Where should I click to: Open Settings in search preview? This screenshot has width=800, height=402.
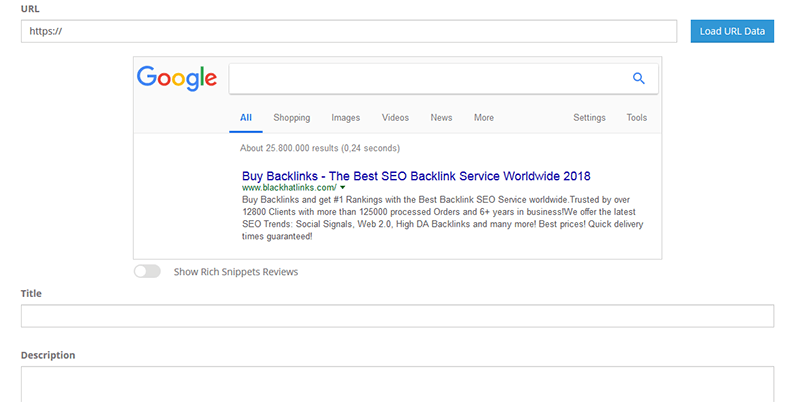point(589,117)
